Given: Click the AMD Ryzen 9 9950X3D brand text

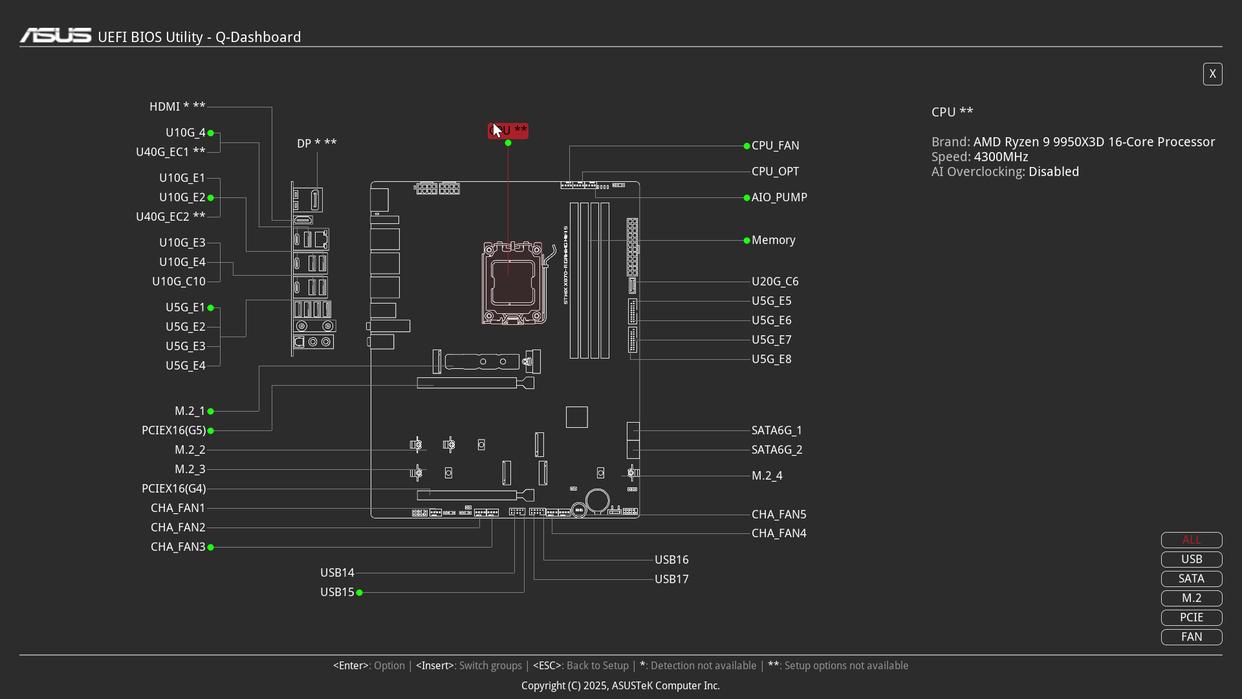Looking at the screenshot, I should click(x=1094, y=142).
